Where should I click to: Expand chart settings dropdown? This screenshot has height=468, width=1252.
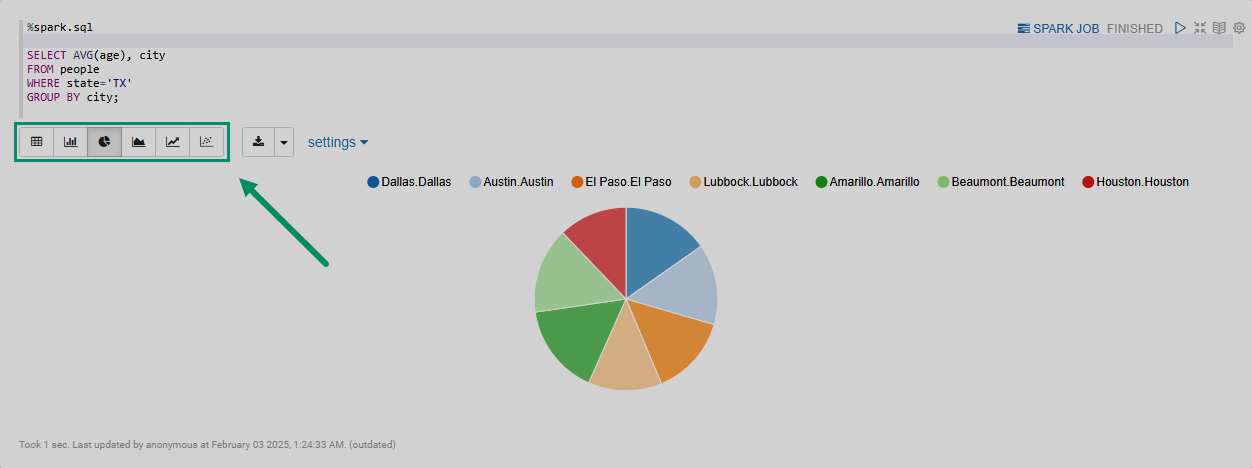[x=338, y=142]
